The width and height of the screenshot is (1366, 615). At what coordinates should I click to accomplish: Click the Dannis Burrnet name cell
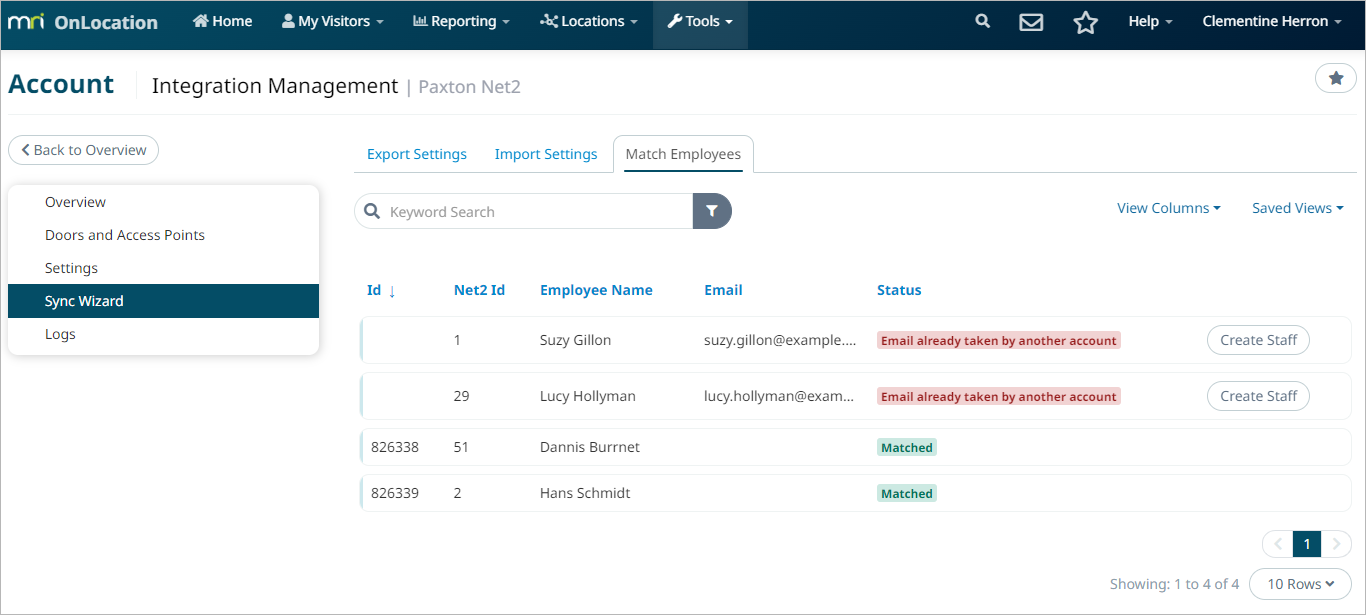coord(589,447)
